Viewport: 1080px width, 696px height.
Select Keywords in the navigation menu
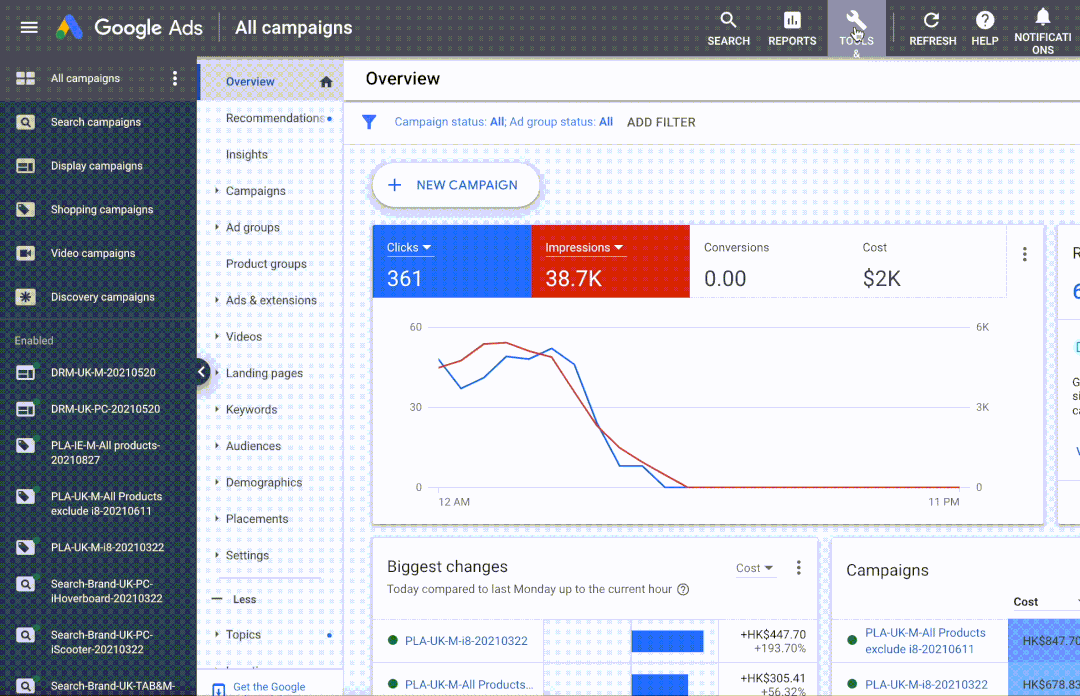251,409
